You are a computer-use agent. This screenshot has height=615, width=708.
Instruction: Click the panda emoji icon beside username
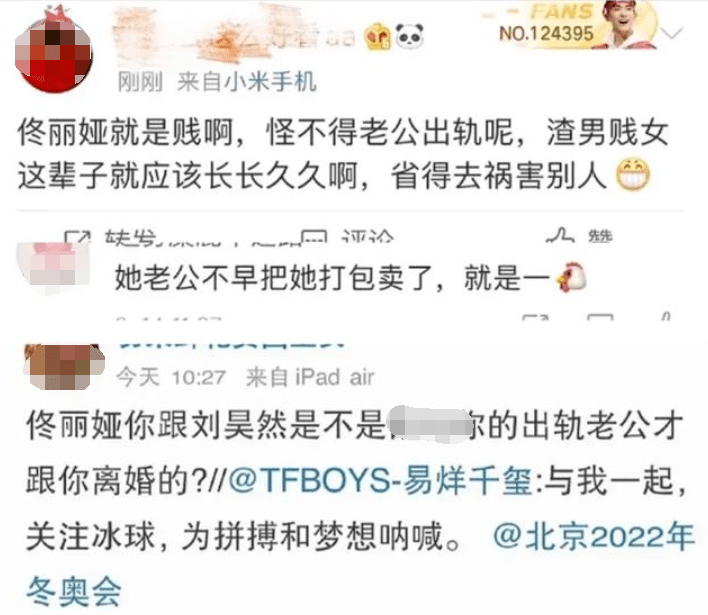pyautogui.click(x=410, y=36)
